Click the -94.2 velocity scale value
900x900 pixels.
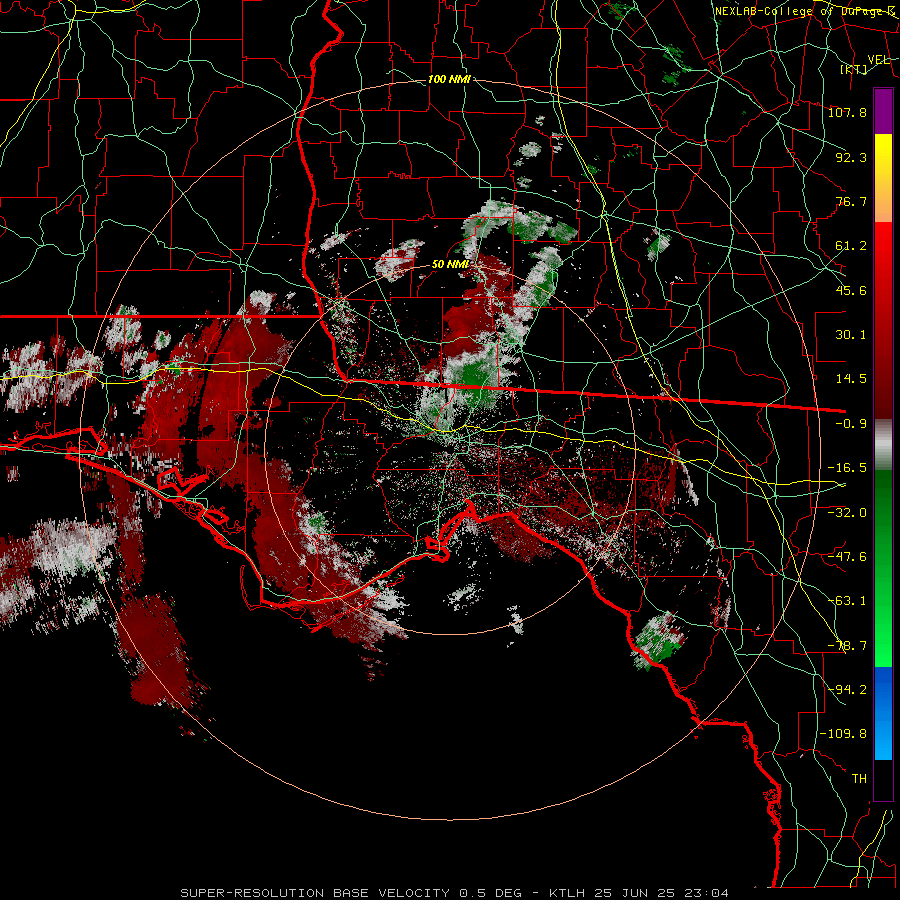[x=847, y=689]
